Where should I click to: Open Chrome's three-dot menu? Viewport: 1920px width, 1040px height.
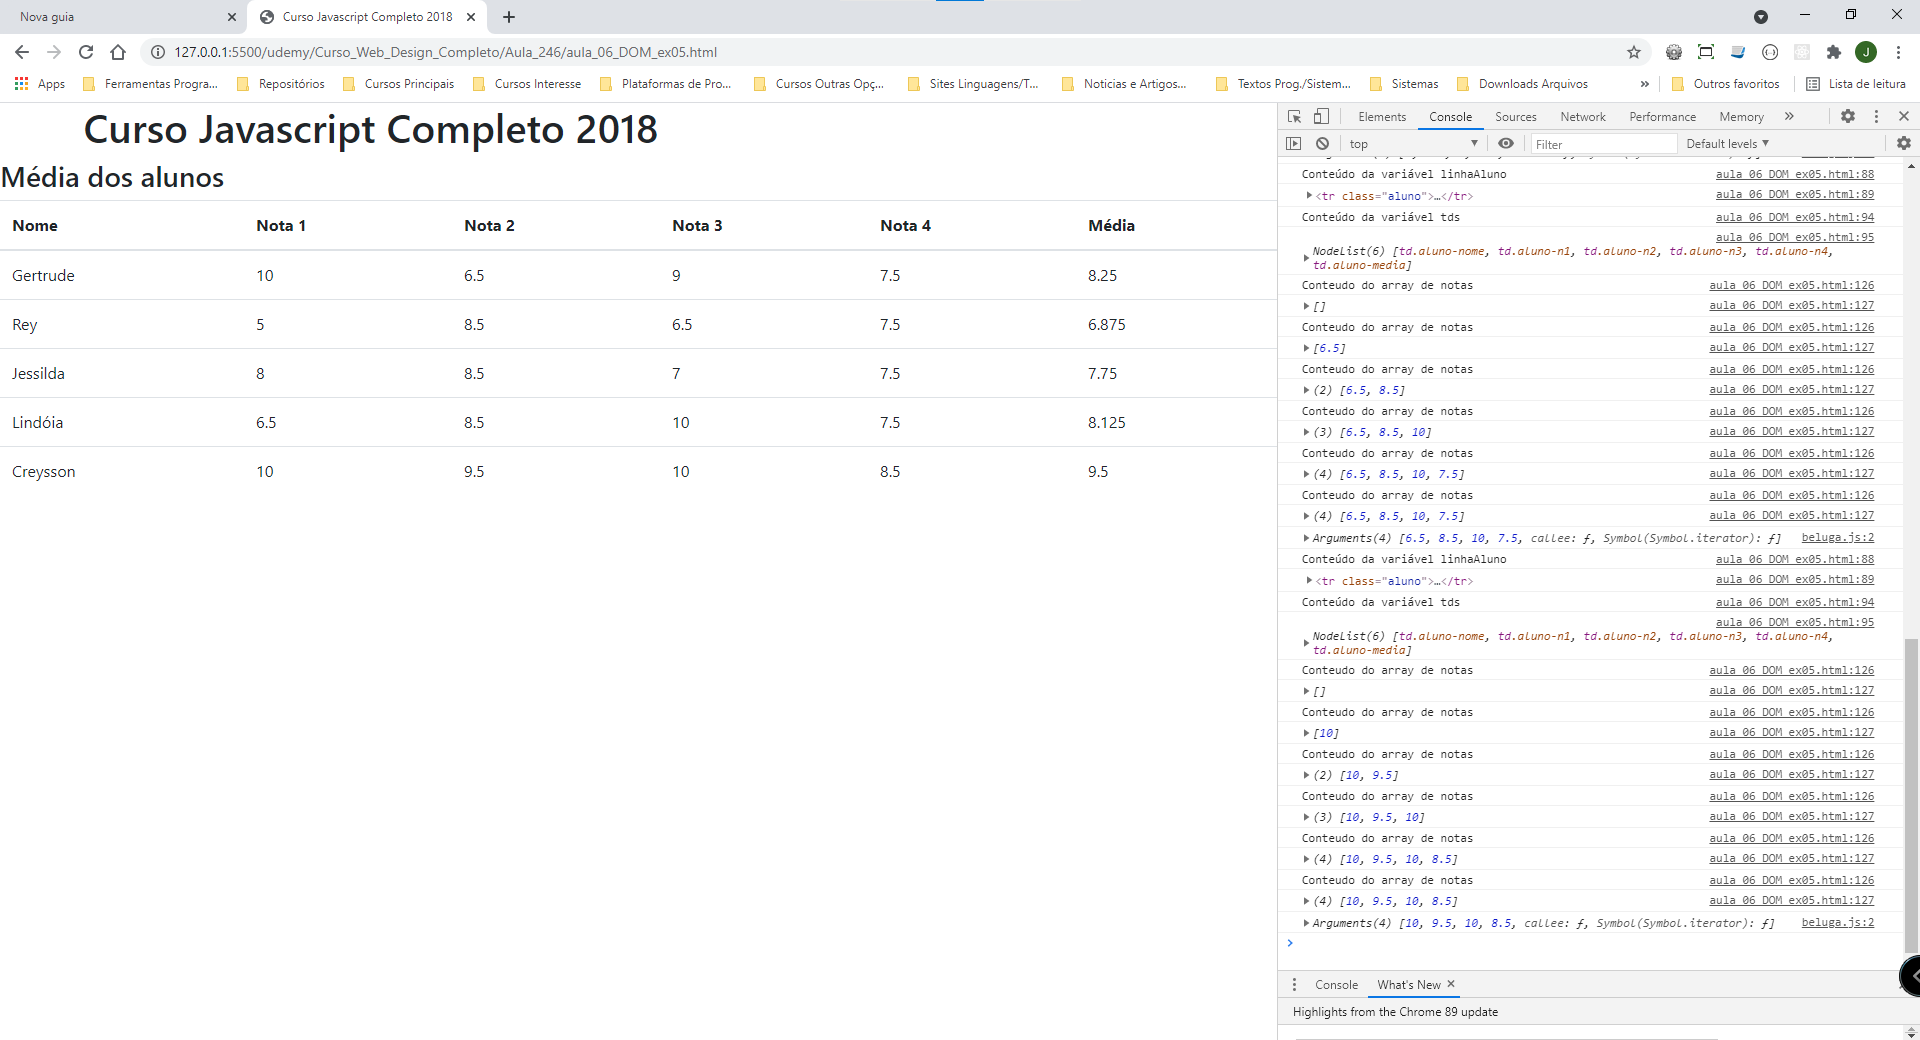[1898, 52]
